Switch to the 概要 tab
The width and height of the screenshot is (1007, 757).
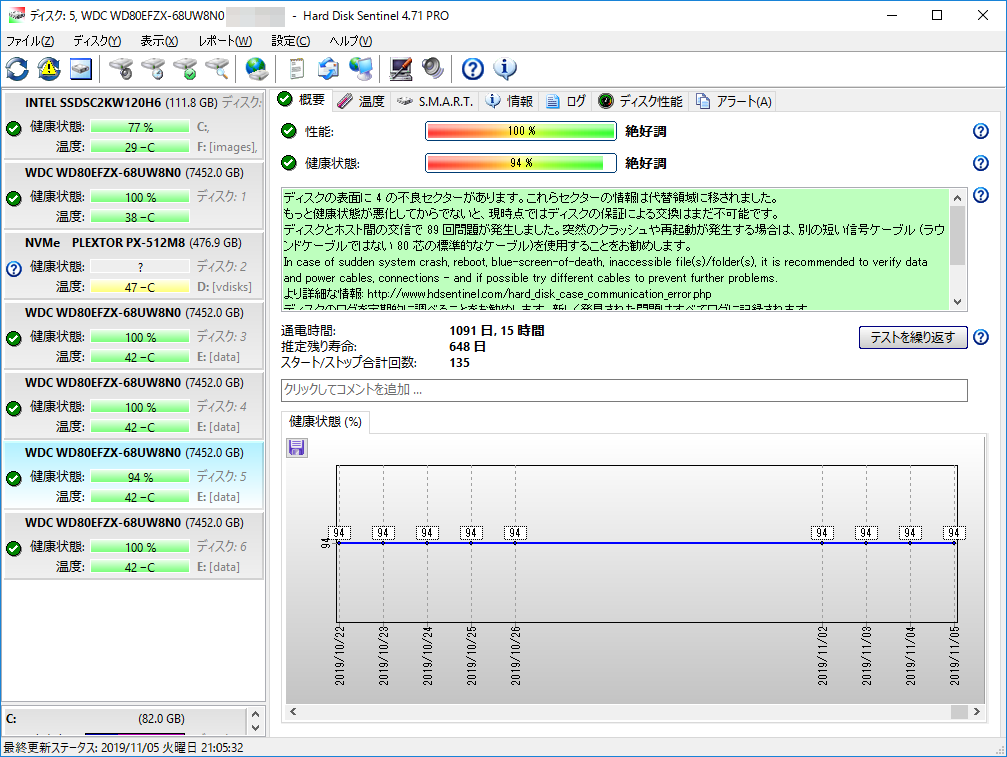pos(302,100)
